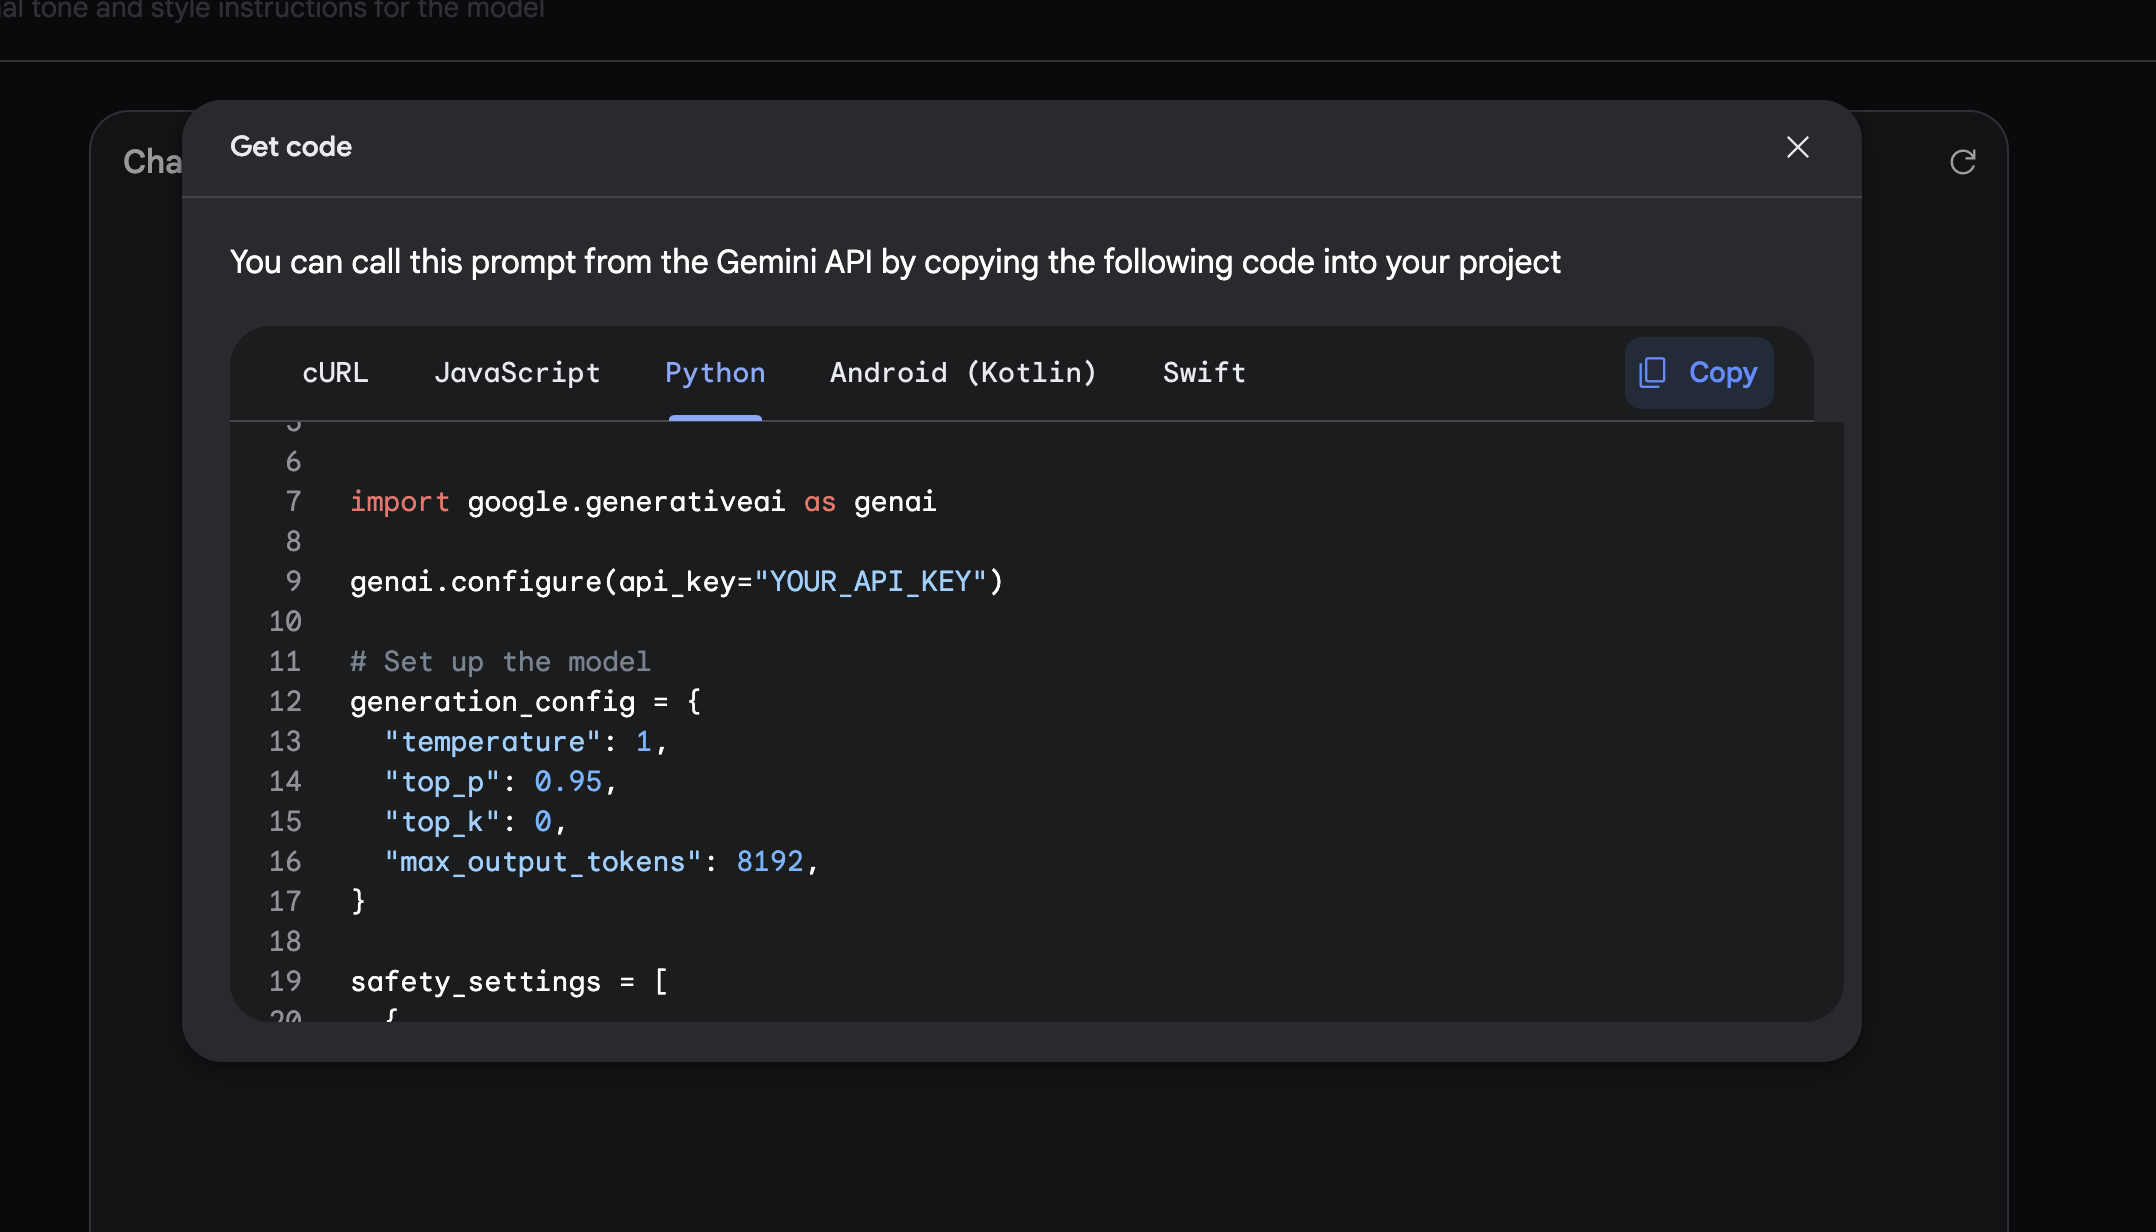Viewport: 2156px width, 1232px height.
Task: Switch to the cURL tab
Action: [335, 373]
